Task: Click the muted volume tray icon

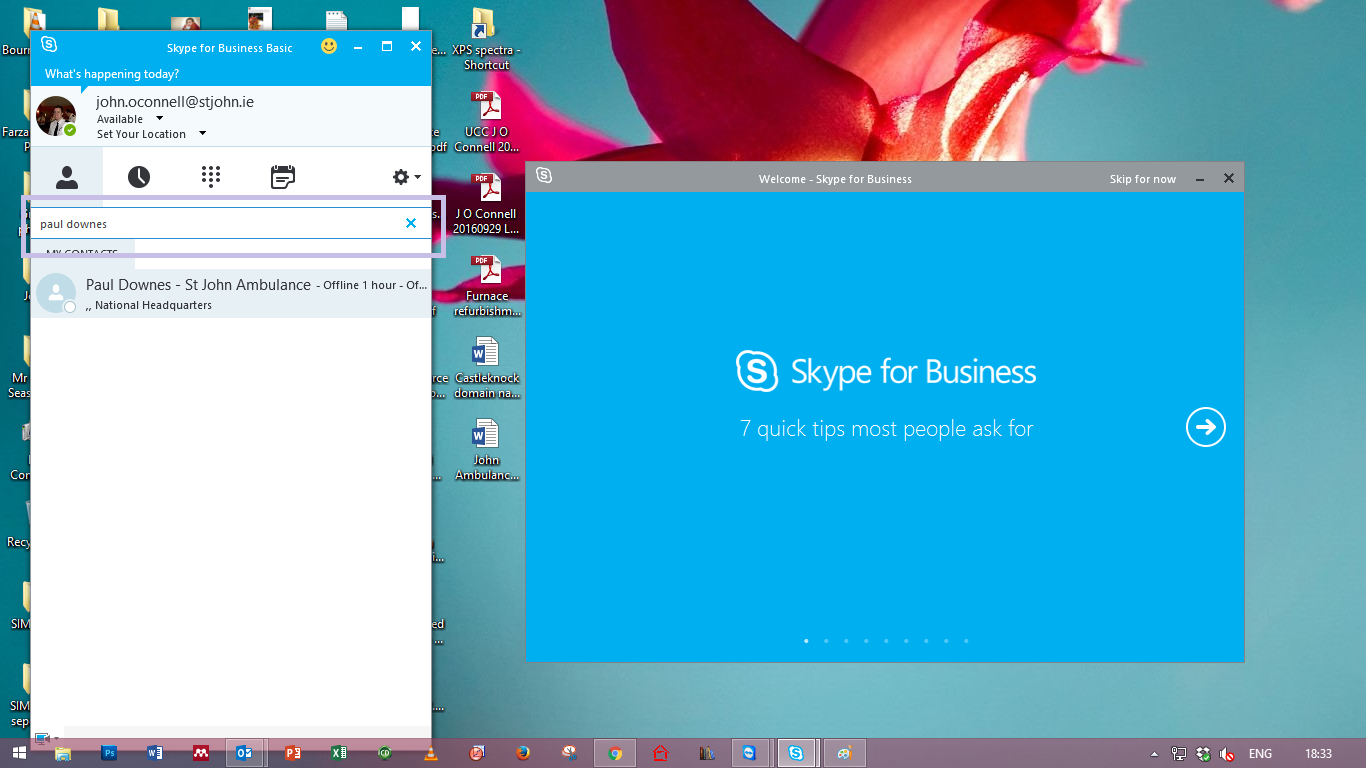Action: pyautogui.click(x=1228, y=754)
